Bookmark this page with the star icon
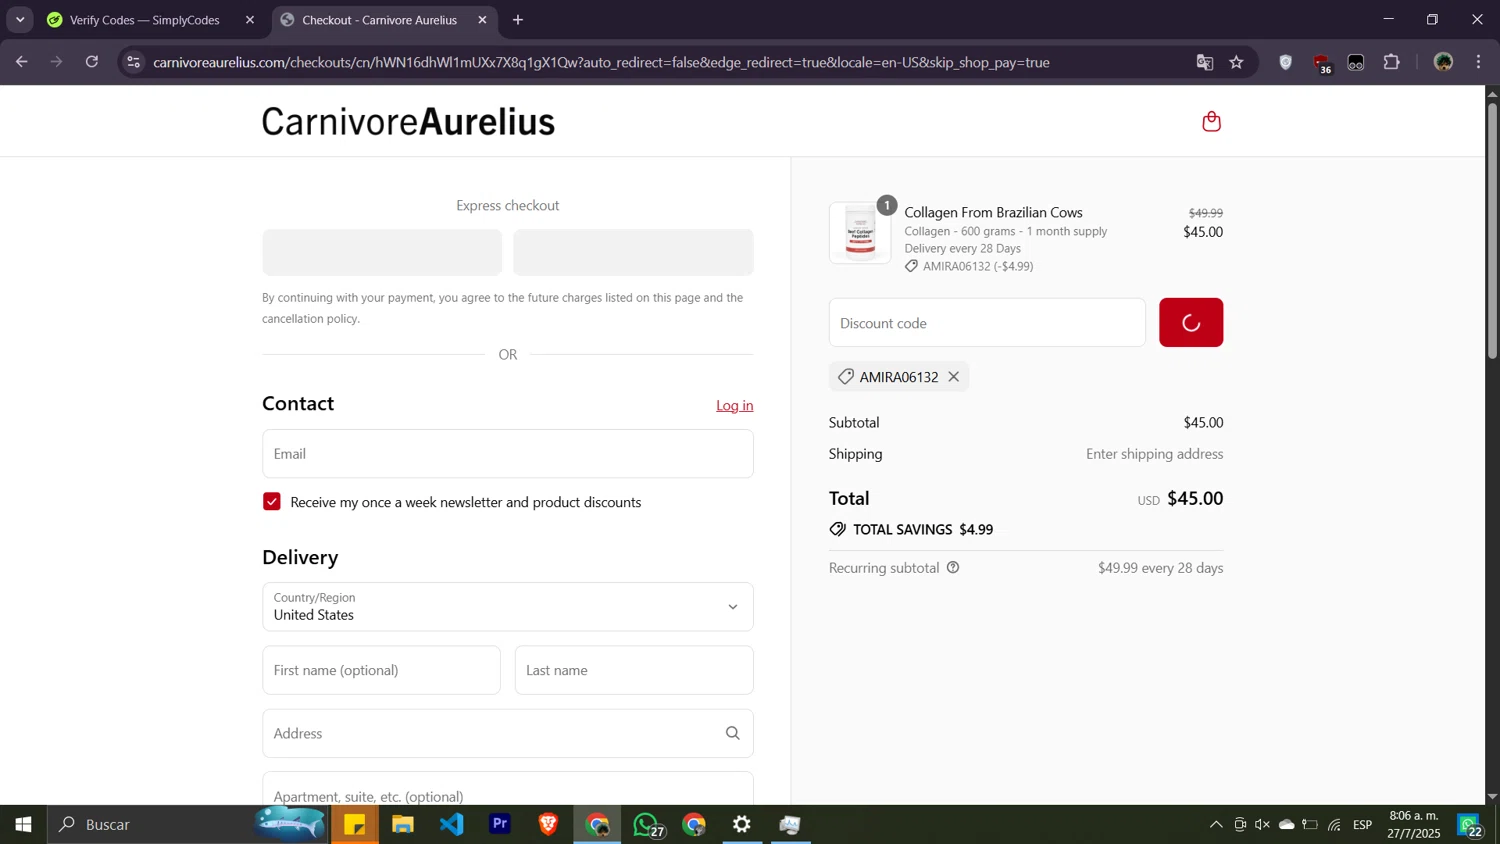The image size is (1500, 844). (1237, 62)
